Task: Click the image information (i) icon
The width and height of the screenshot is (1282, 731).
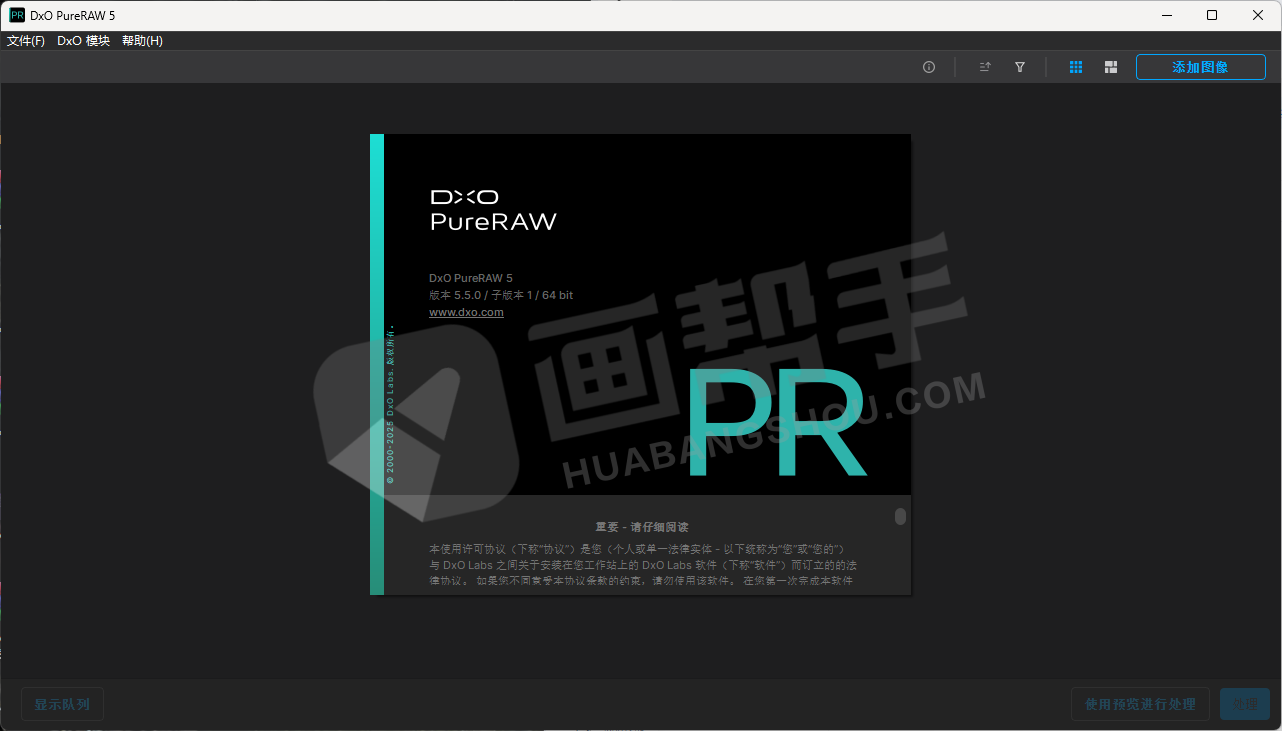Action: [x=929, y=67]
